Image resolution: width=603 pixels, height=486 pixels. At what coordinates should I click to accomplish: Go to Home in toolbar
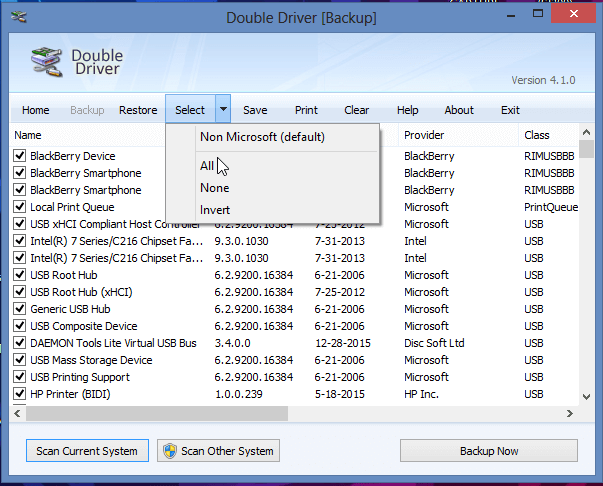36,110
